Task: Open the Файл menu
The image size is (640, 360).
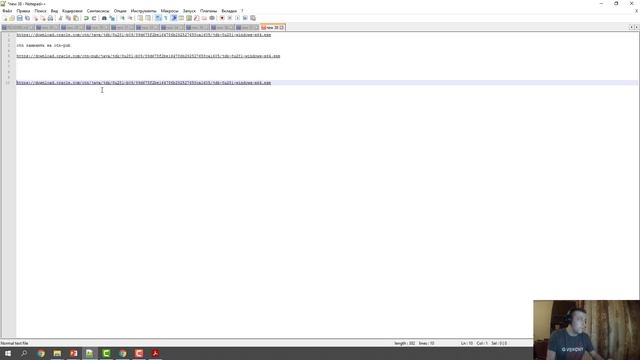Action: [7, 11]
